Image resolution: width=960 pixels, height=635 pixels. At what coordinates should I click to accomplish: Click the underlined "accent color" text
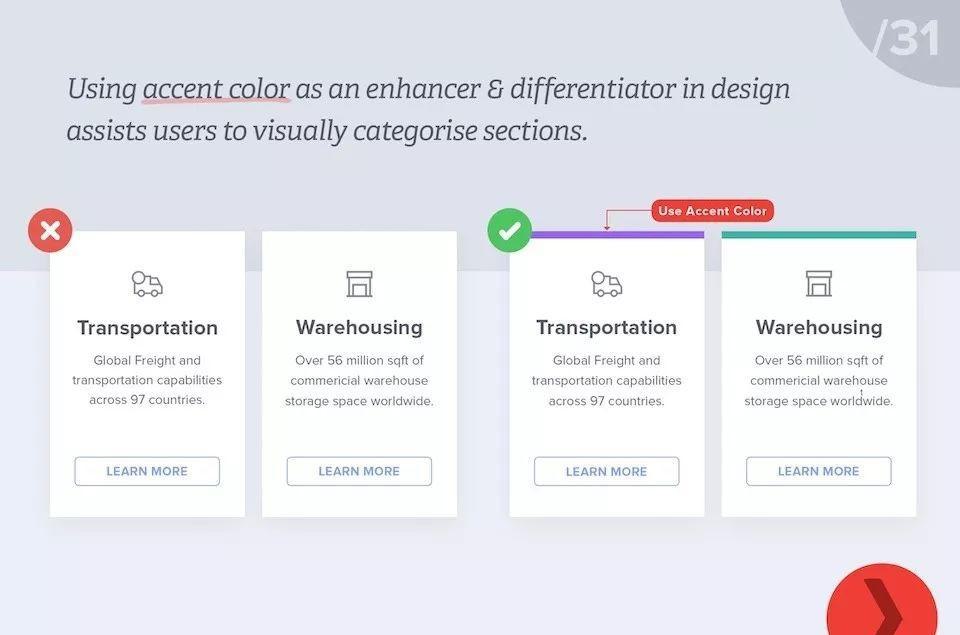216,89
